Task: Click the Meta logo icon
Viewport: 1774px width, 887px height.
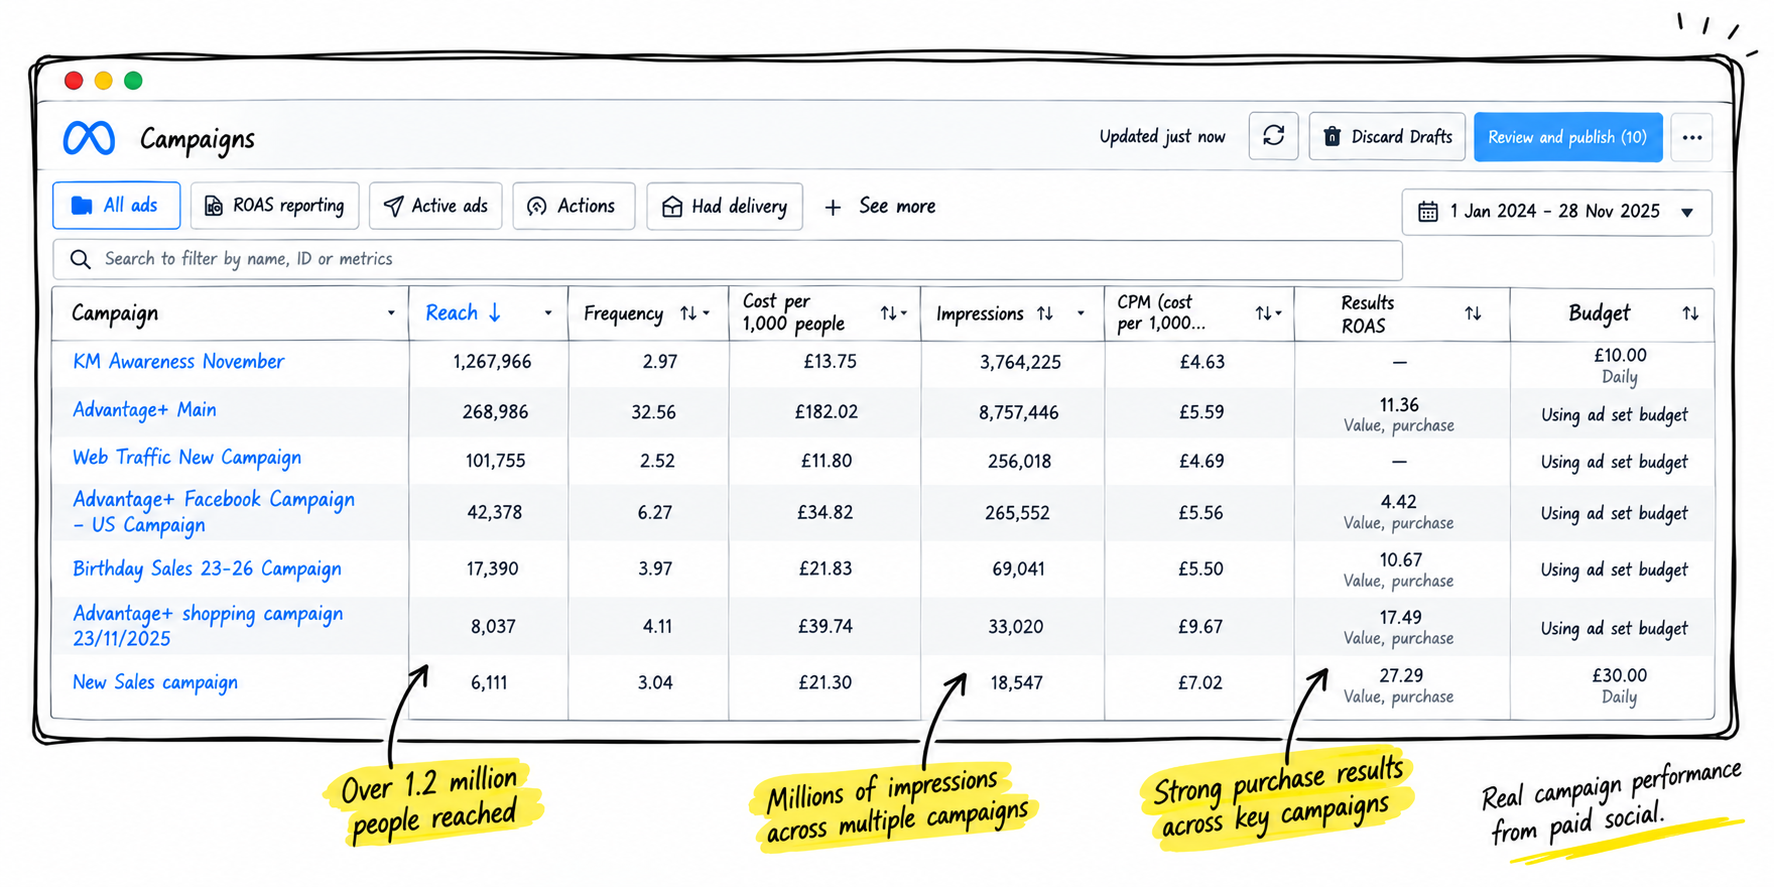Action: (89, 138)
